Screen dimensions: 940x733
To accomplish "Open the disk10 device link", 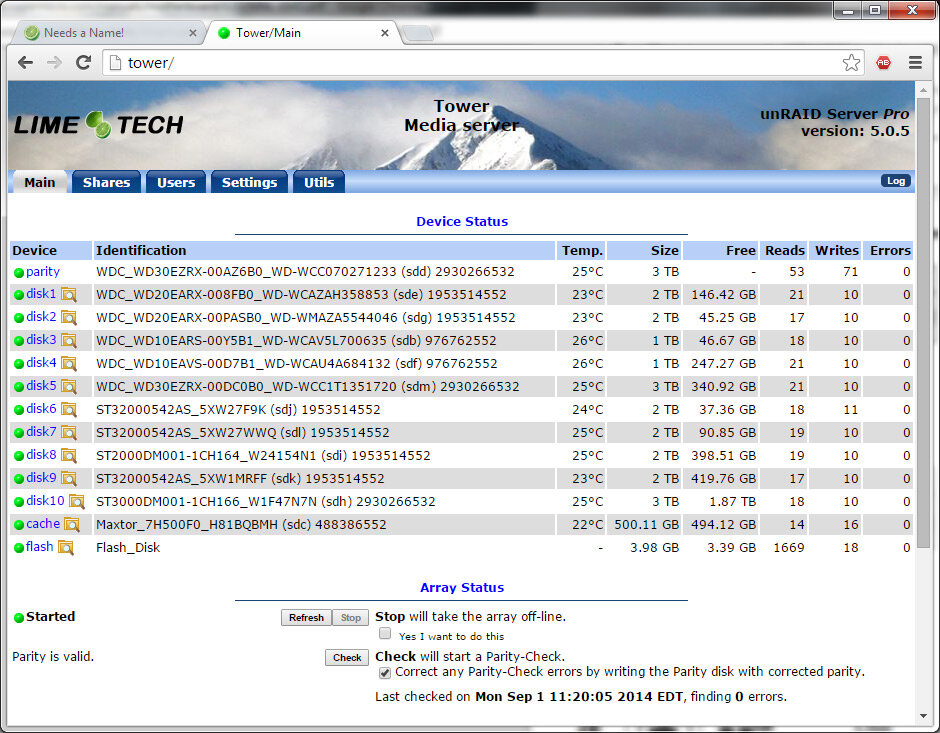I will point(46,501).
